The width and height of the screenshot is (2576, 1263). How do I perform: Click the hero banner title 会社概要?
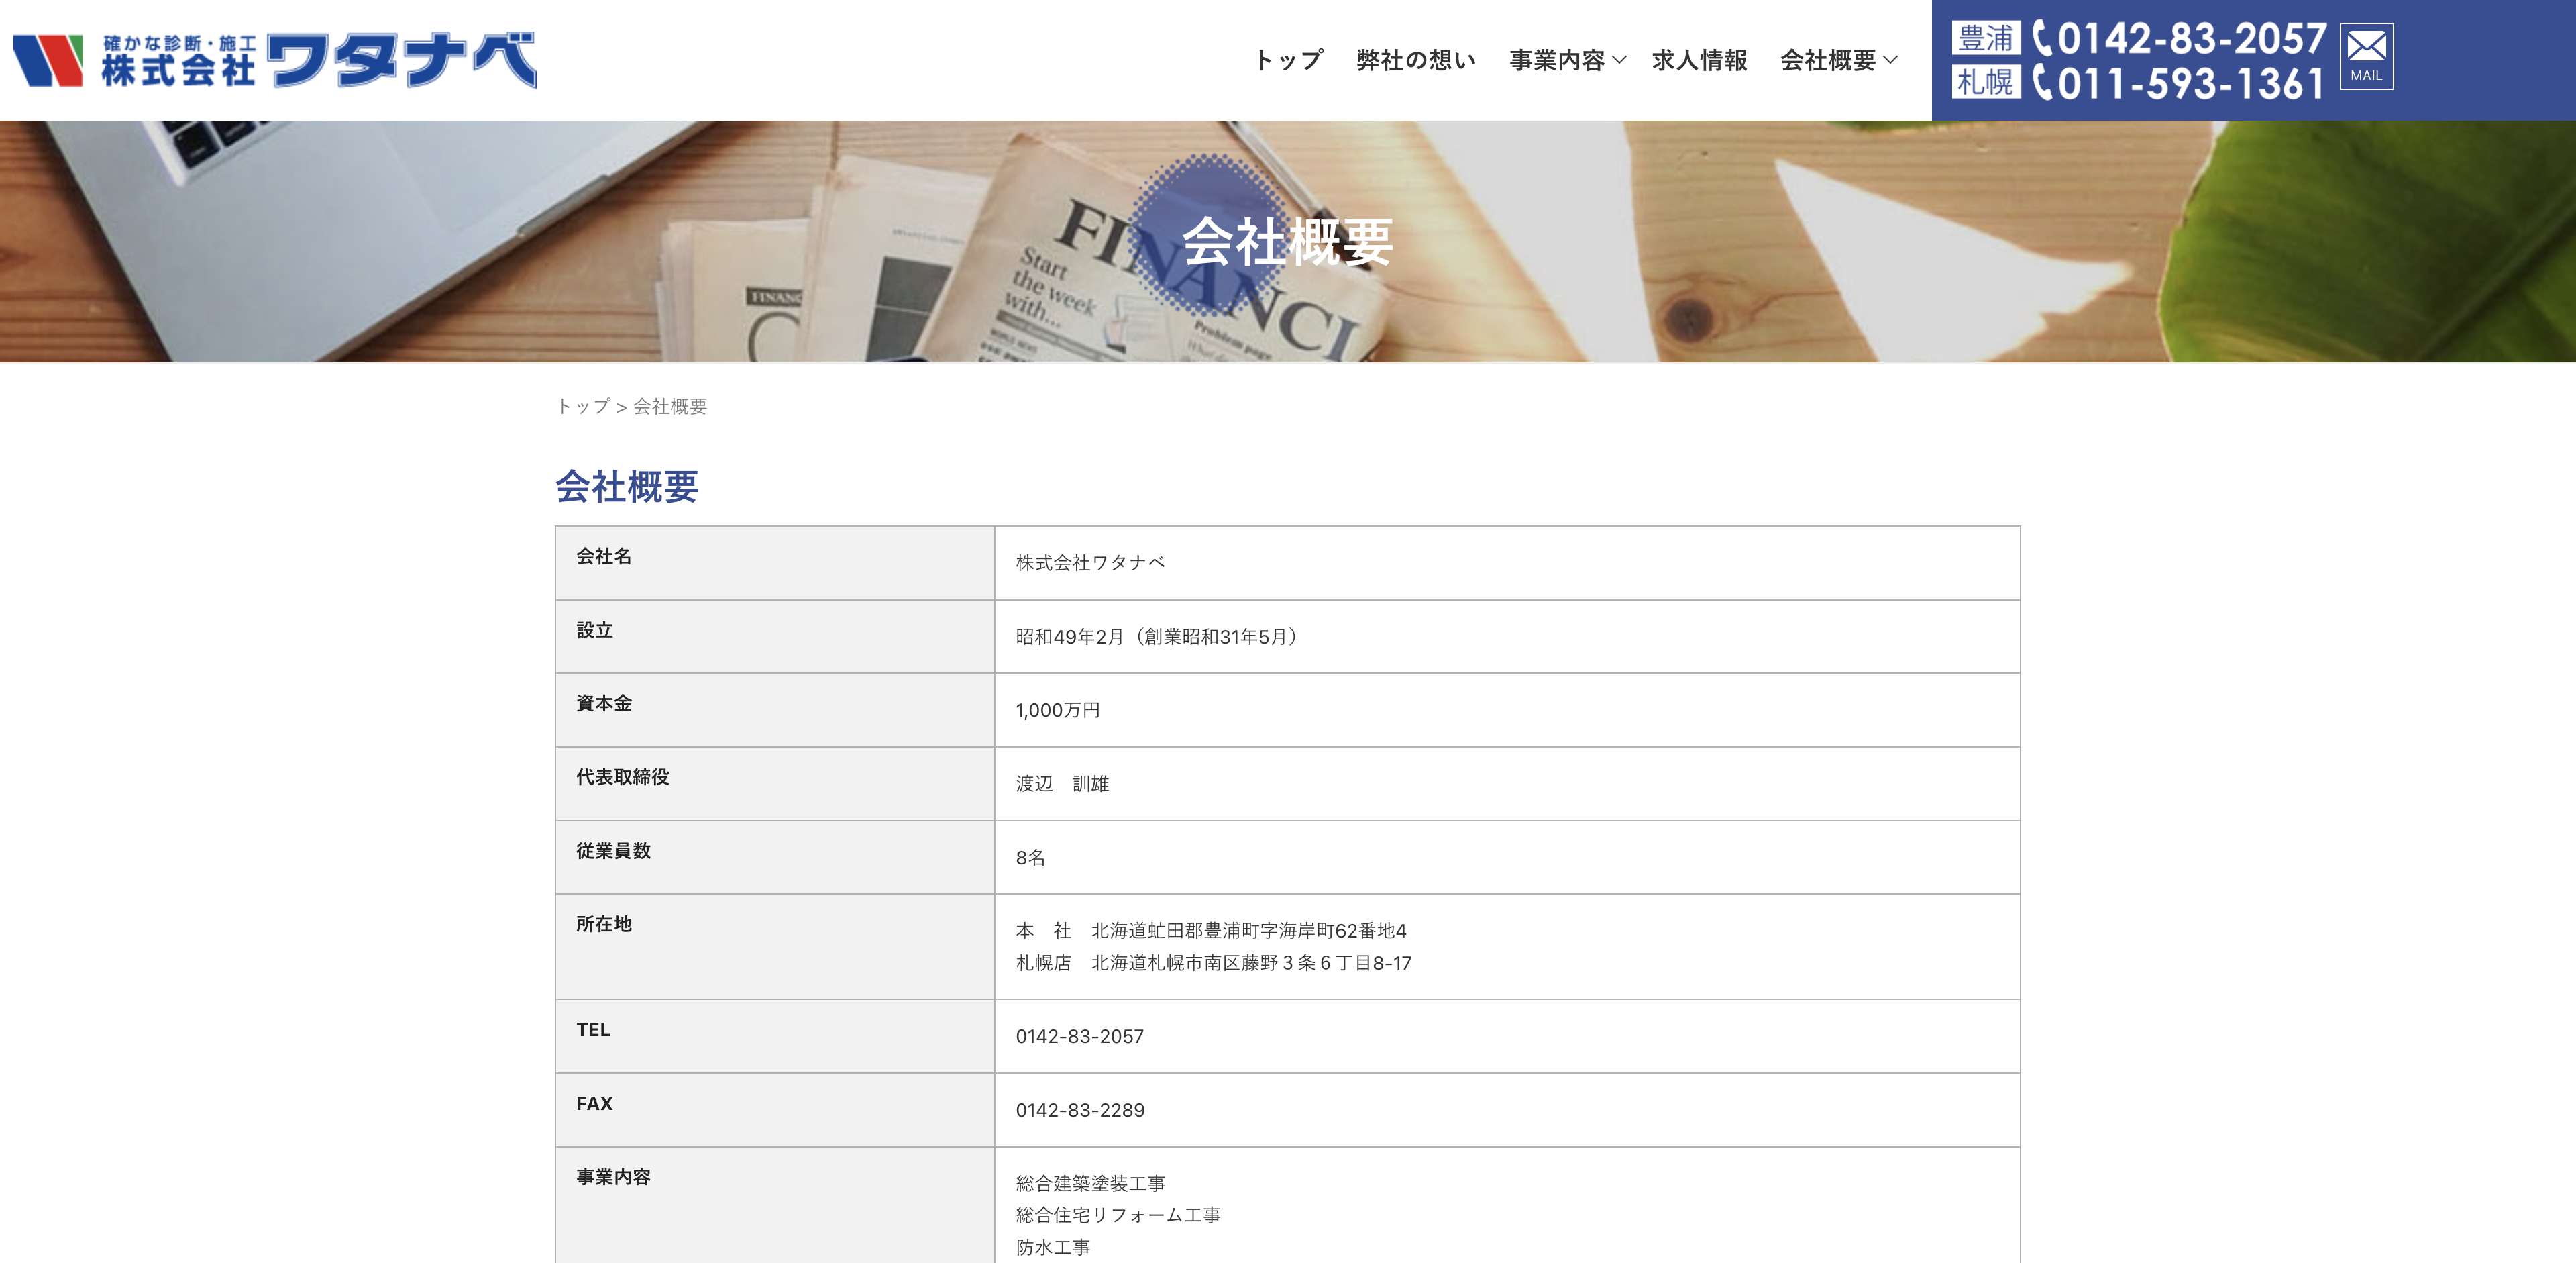1287,242
